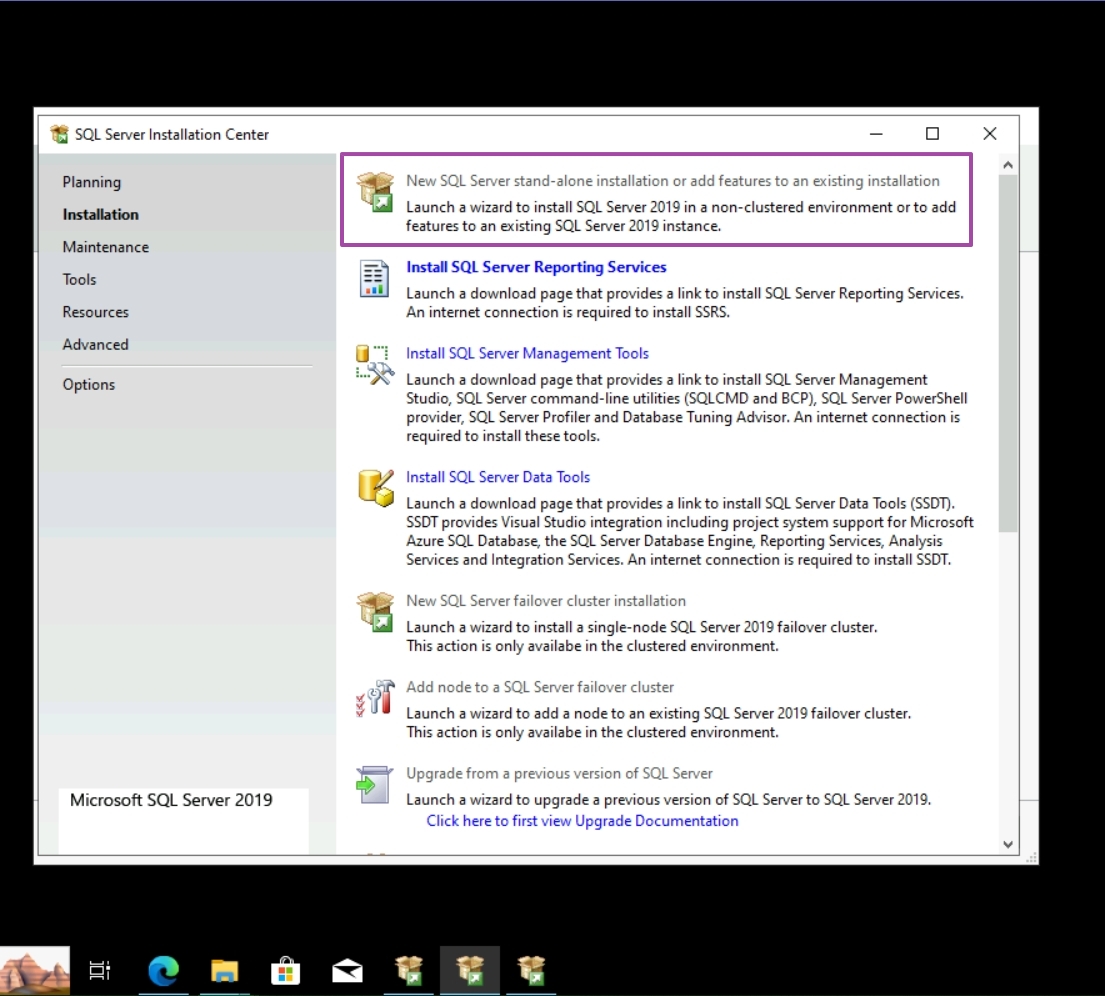This screenshot has height=996, width=1105.
Task: Open Microsoft Store from the taskbar
Action: click(285, 971)
